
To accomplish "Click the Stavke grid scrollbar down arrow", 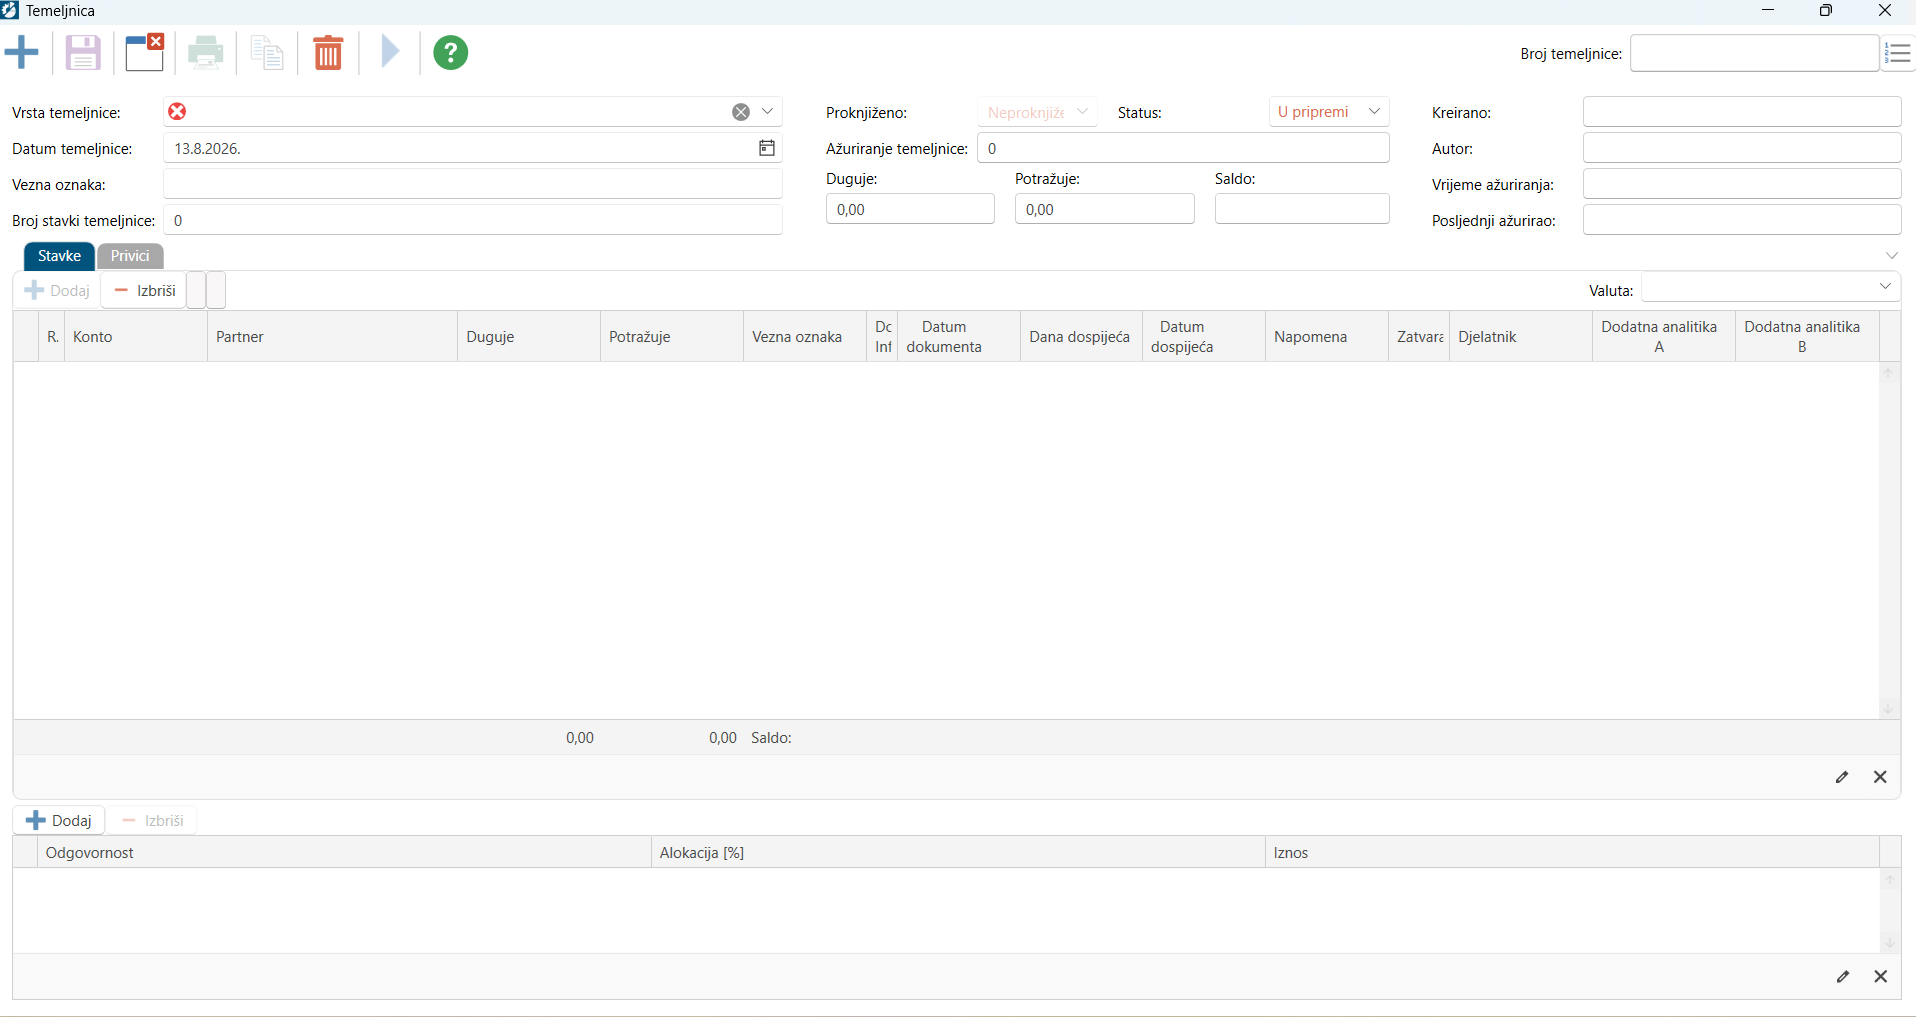I will pos(1889,708).
